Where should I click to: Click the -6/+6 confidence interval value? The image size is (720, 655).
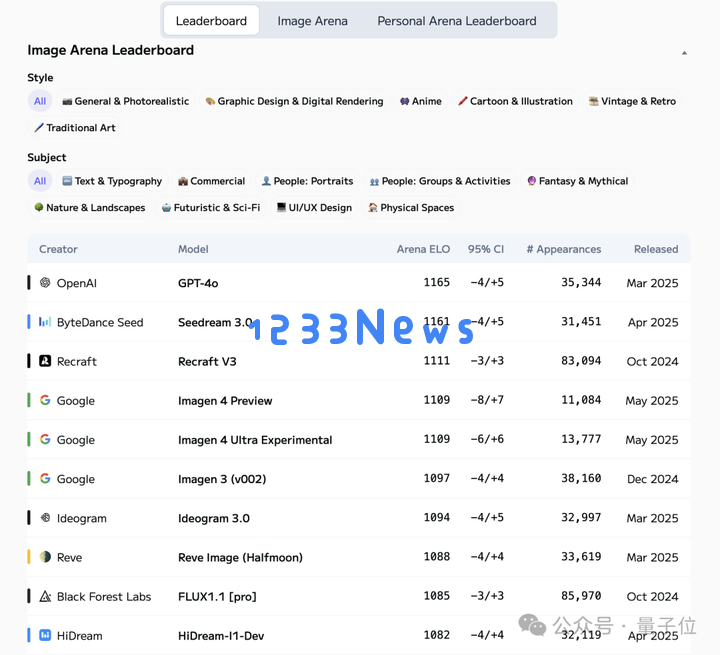(487, 439)
